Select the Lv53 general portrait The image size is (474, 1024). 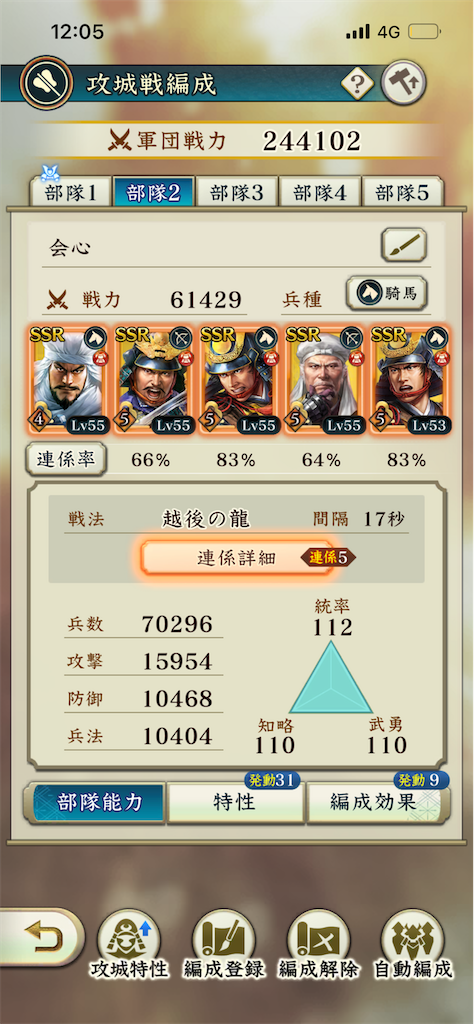410,381
